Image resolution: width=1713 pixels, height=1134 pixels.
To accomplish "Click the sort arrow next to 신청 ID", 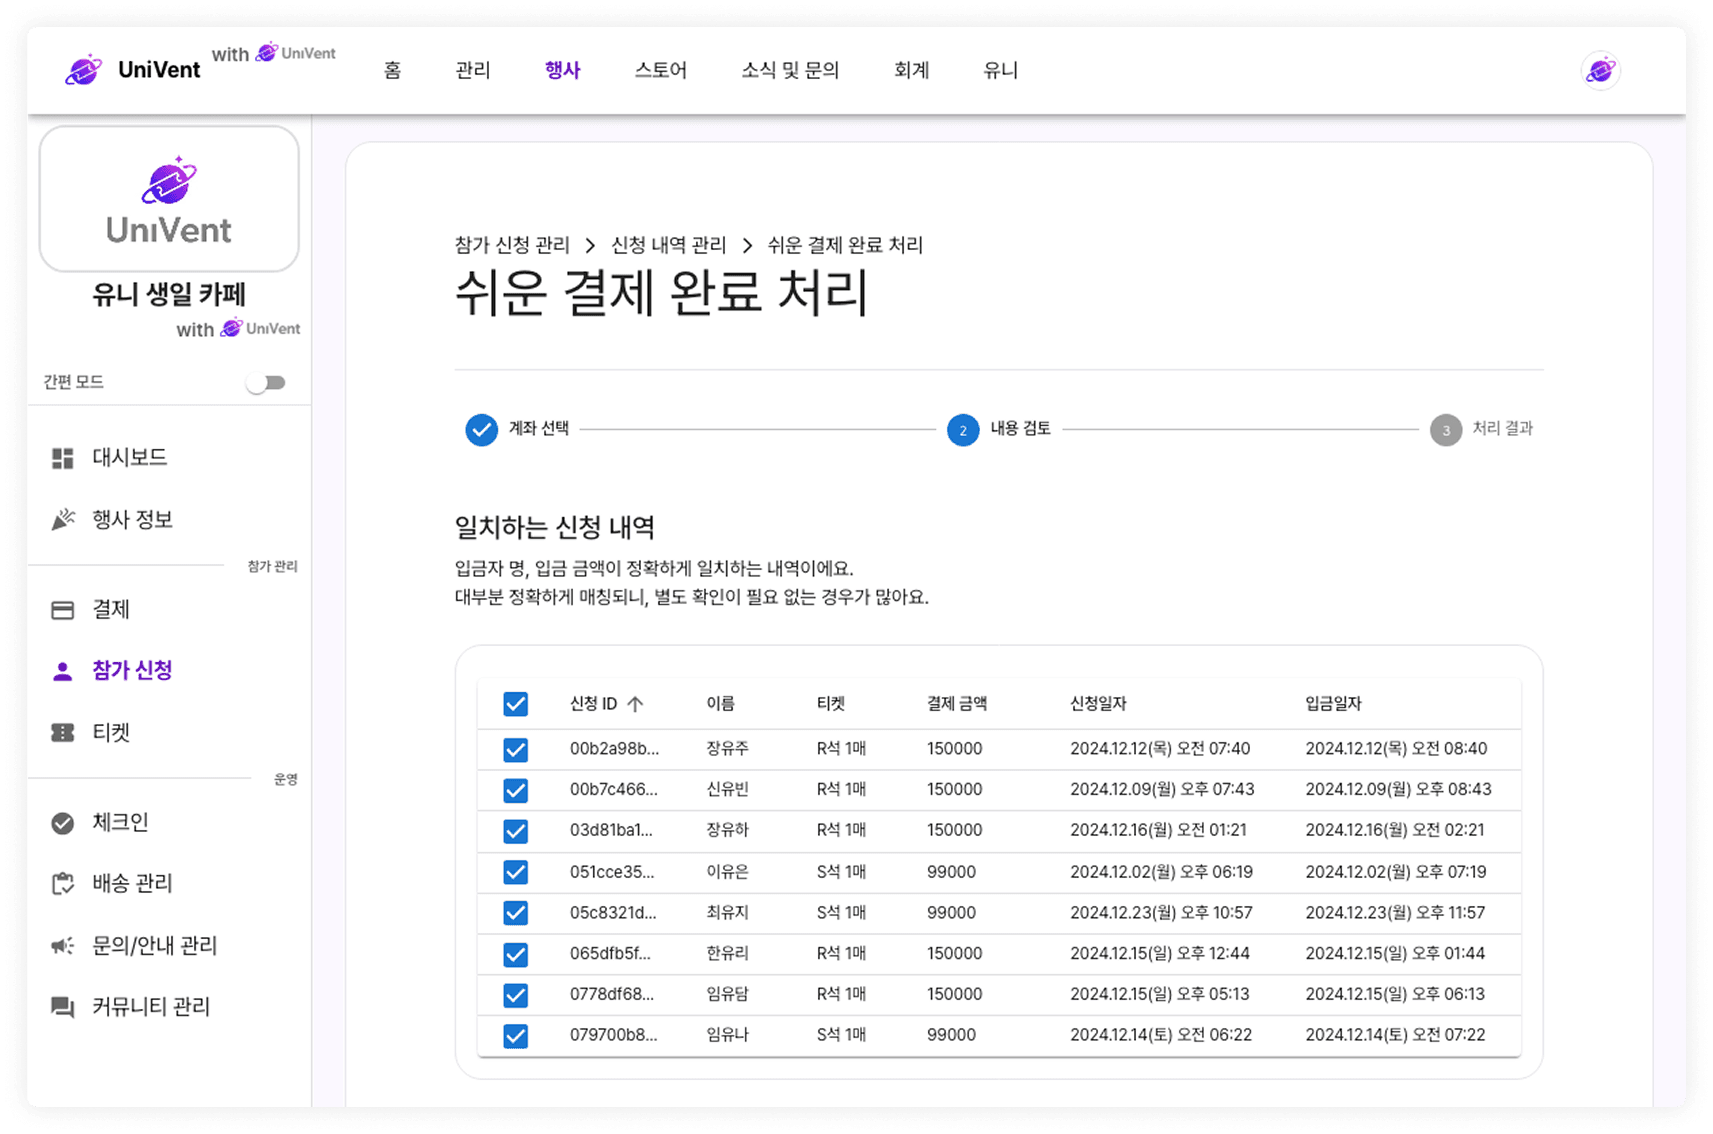I will 635,704.
